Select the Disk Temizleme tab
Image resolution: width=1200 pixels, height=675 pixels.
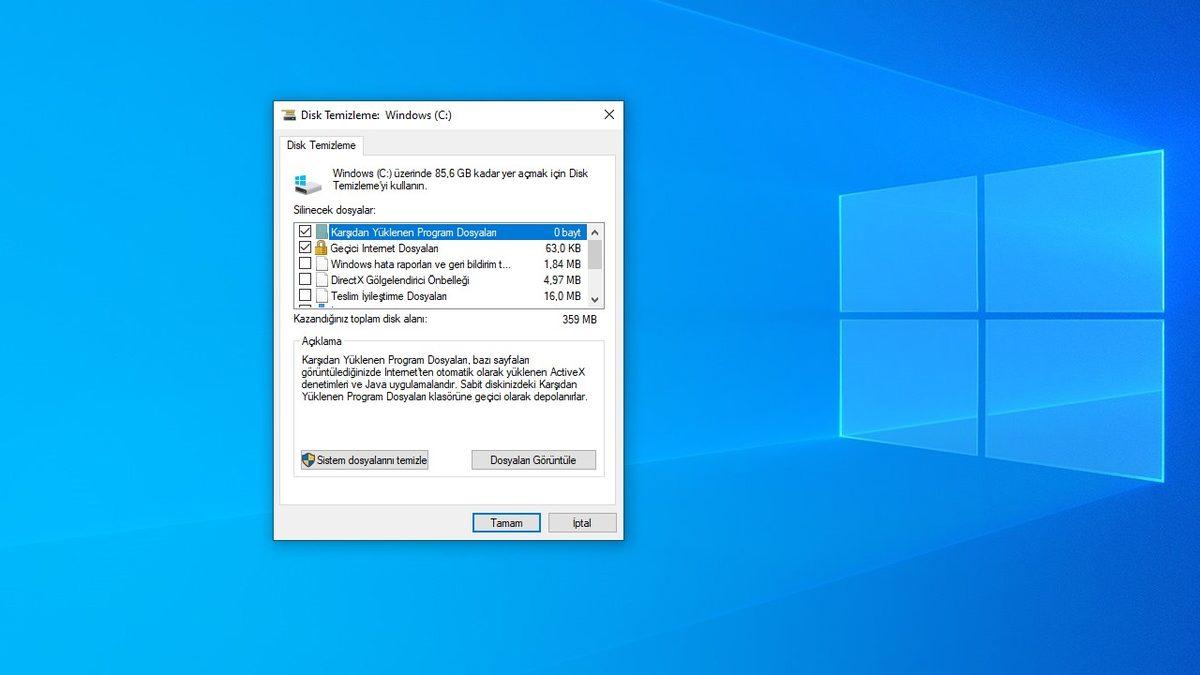[320, 145]
